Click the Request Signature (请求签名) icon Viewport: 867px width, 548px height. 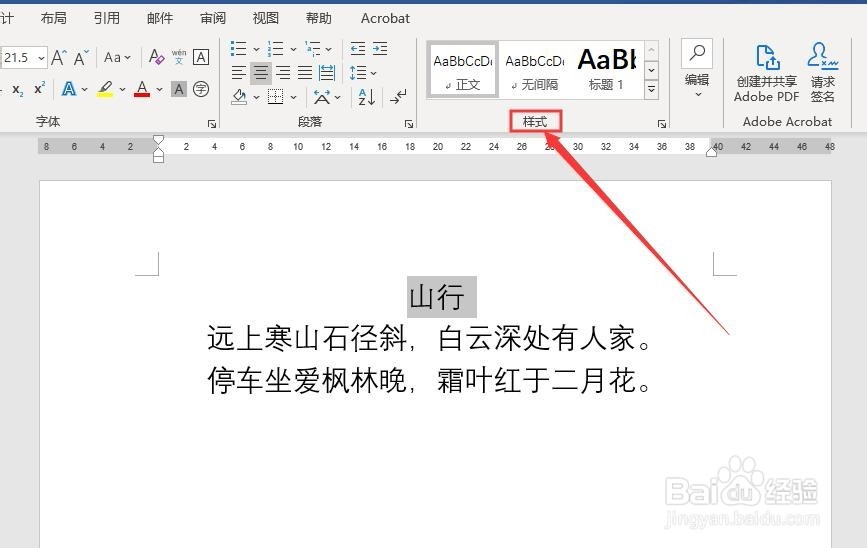coord(823,72)
